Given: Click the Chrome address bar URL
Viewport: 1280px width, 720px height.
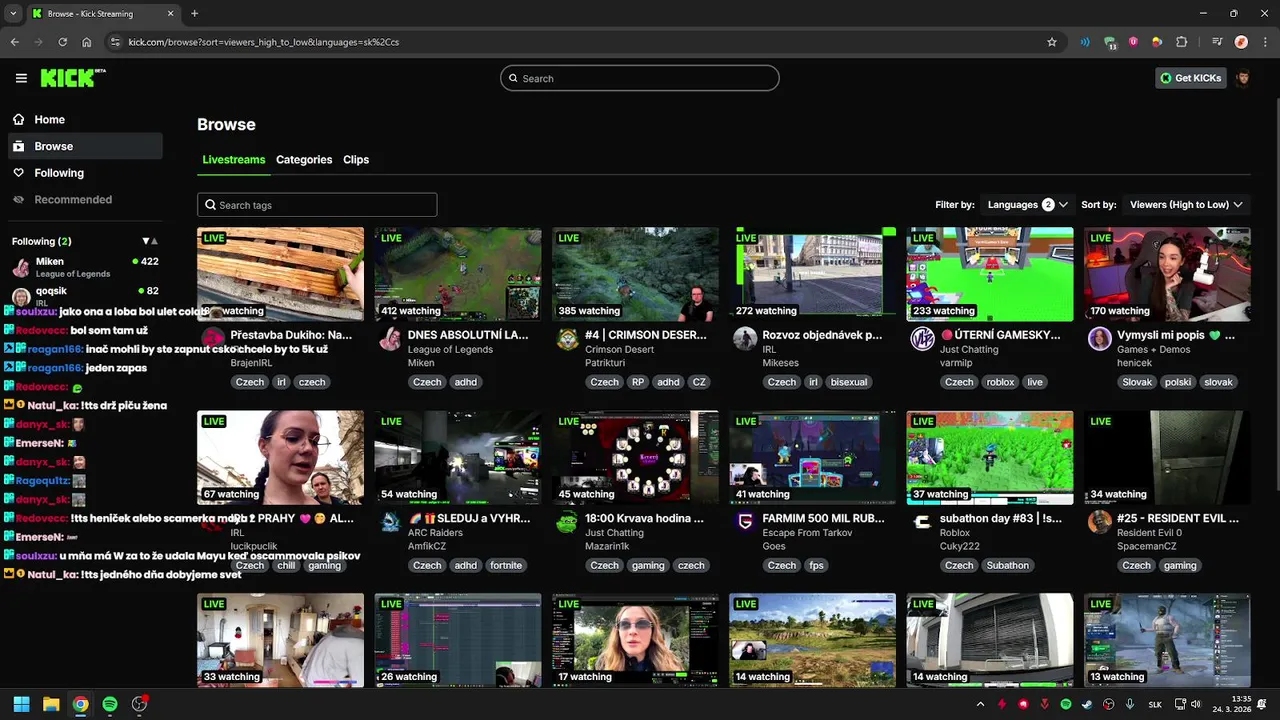Looking at the screenshot, I should coord(264,42).
